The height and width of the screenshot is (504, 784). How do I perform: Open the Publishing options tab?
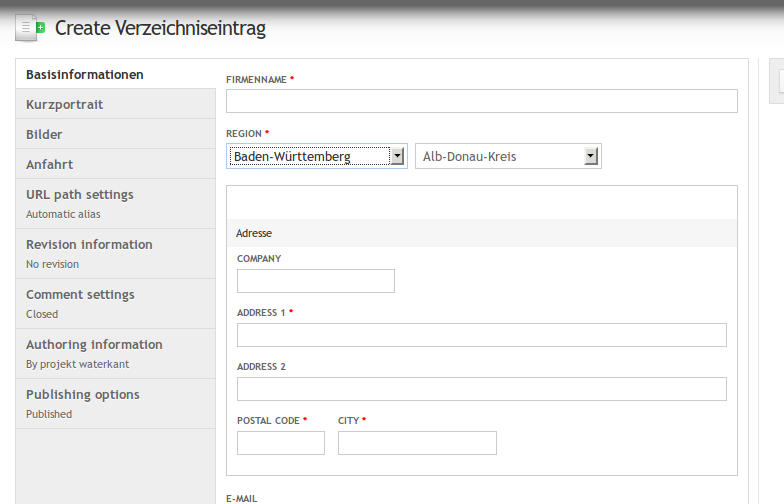83,395
